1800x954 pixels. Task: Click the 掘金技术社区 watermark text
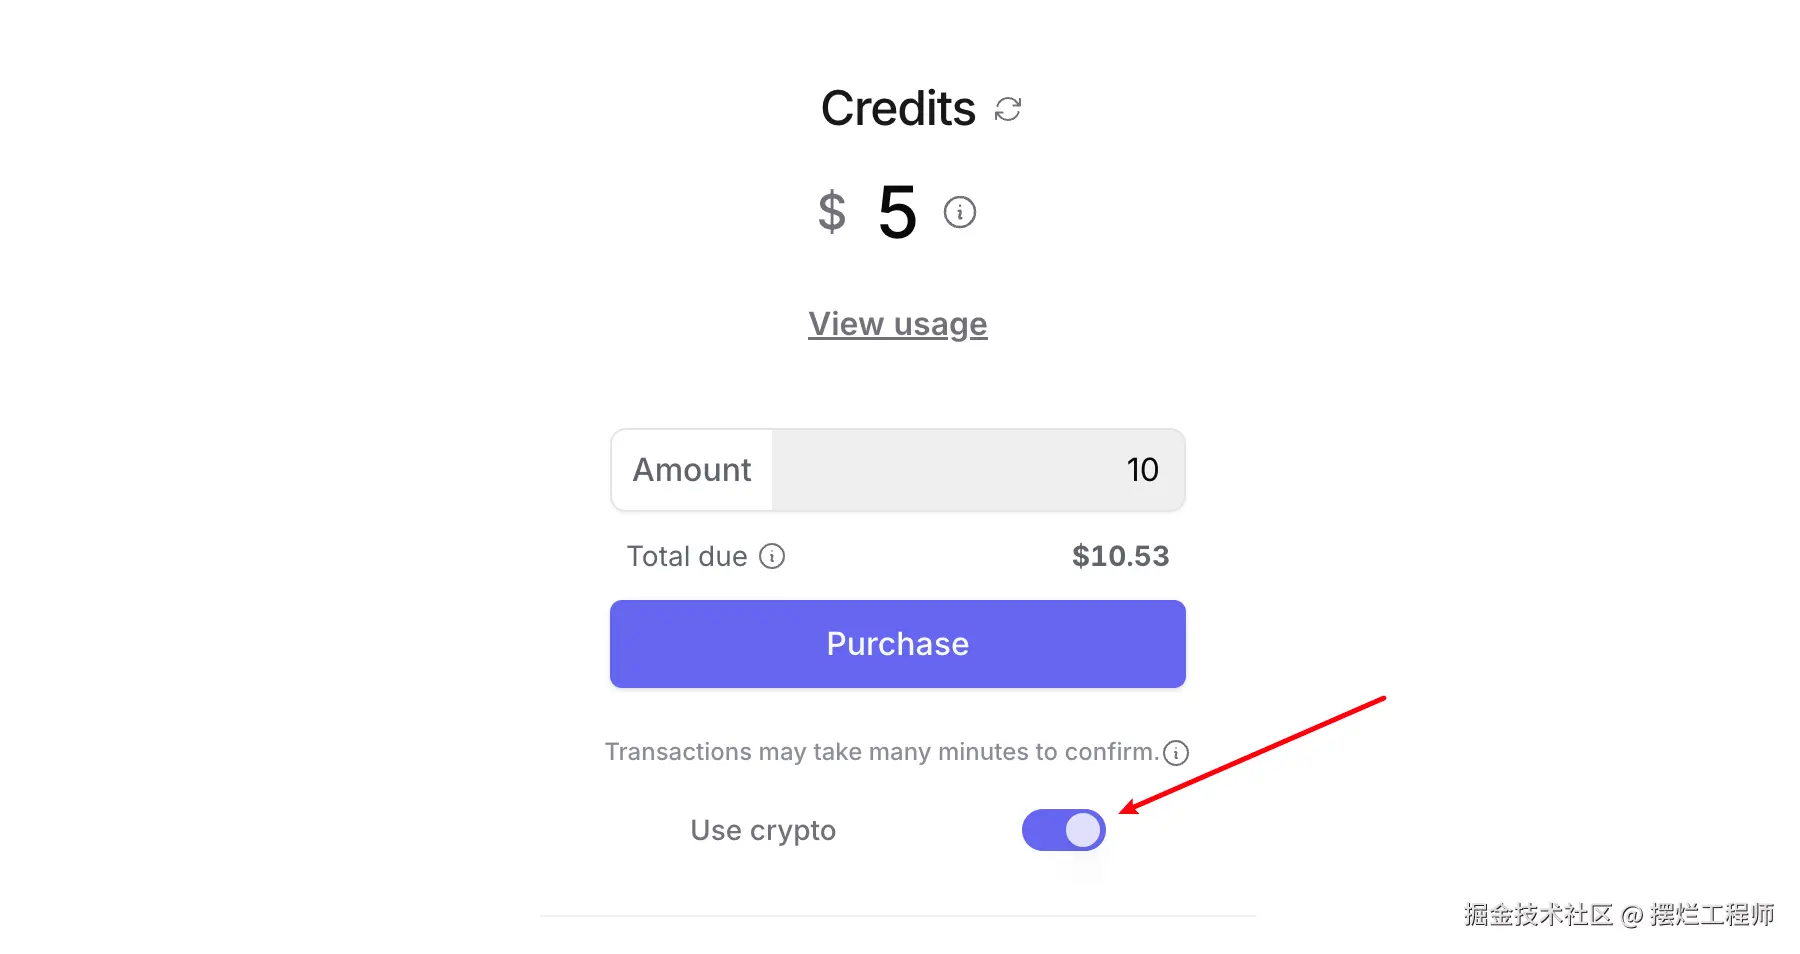pos(1538,915)
